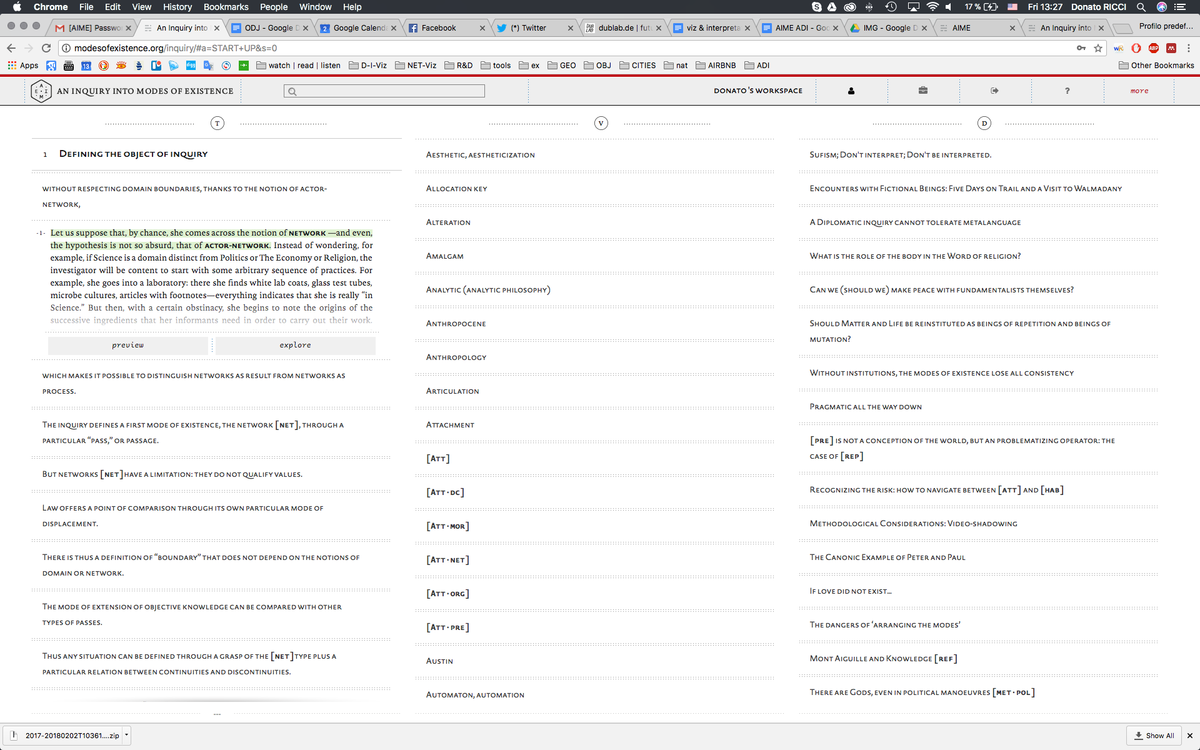Bookmark this page with the star icon

(x=1098, y=48)
